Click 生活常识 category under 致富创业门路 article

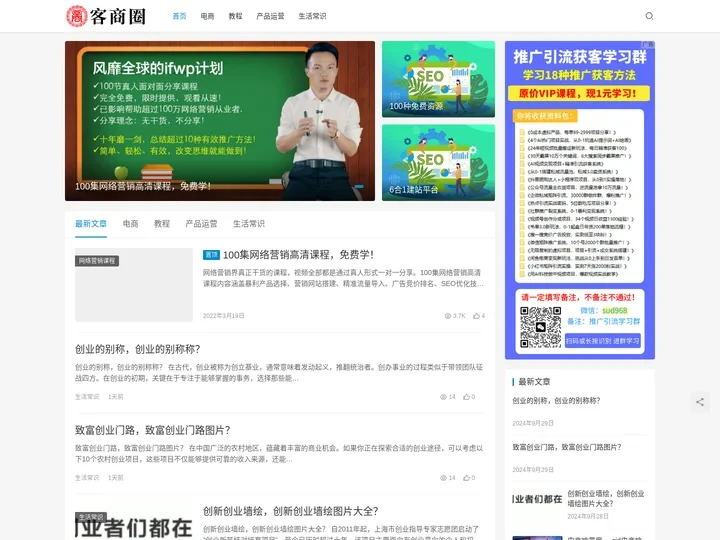click(x=87, y=478)
